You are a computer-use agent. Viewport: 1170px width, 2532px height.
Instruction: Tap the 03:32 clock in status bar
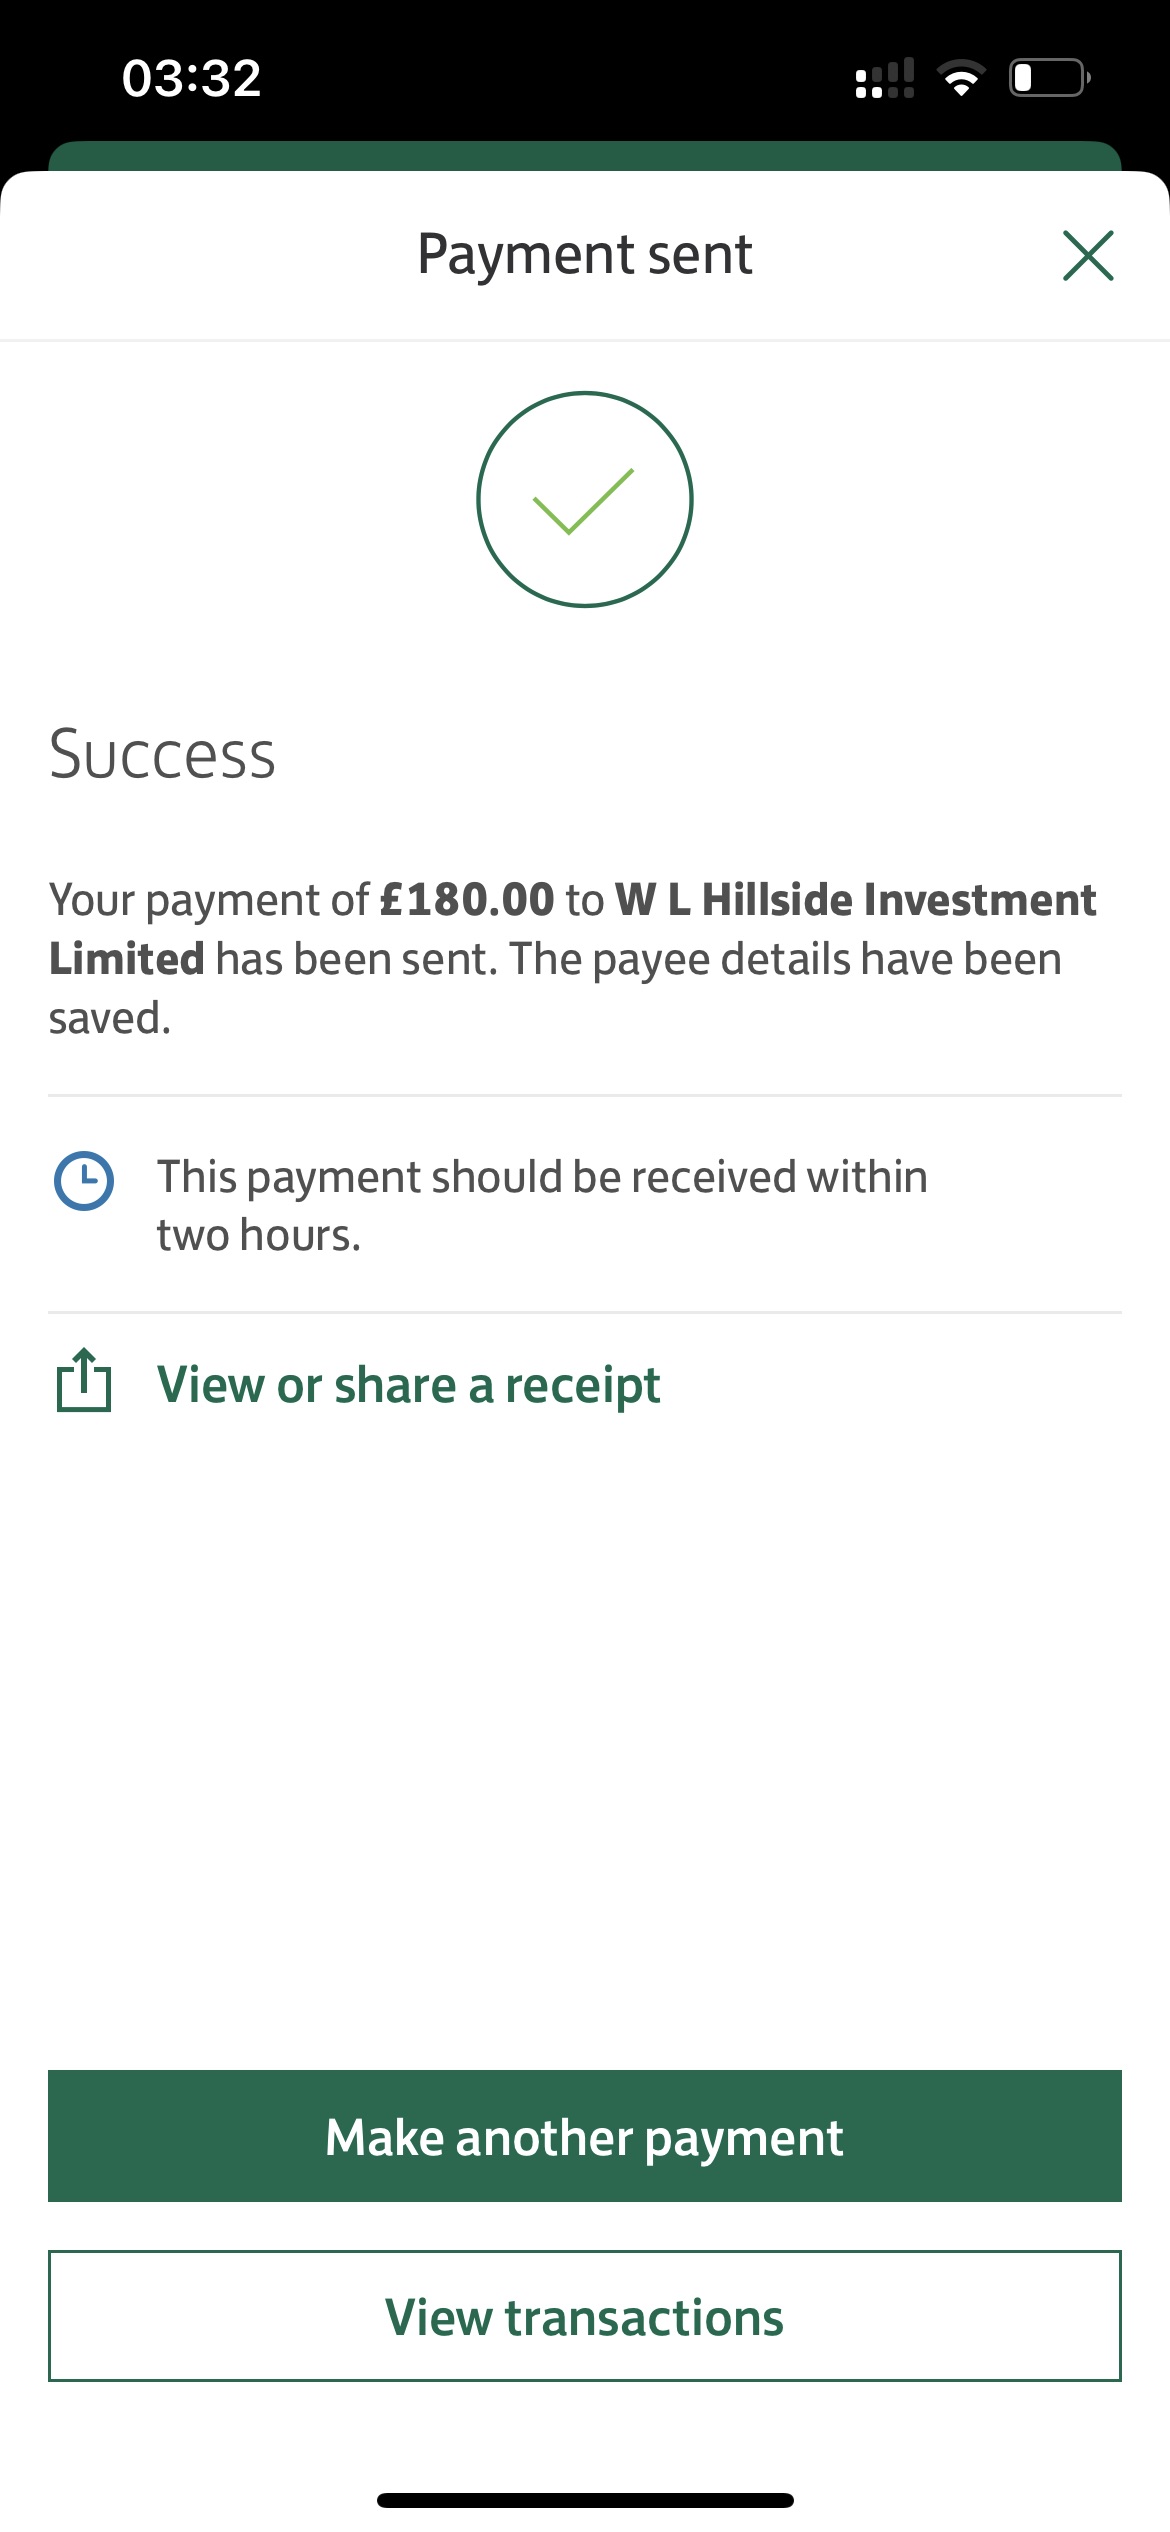click(x=192, y=78)
